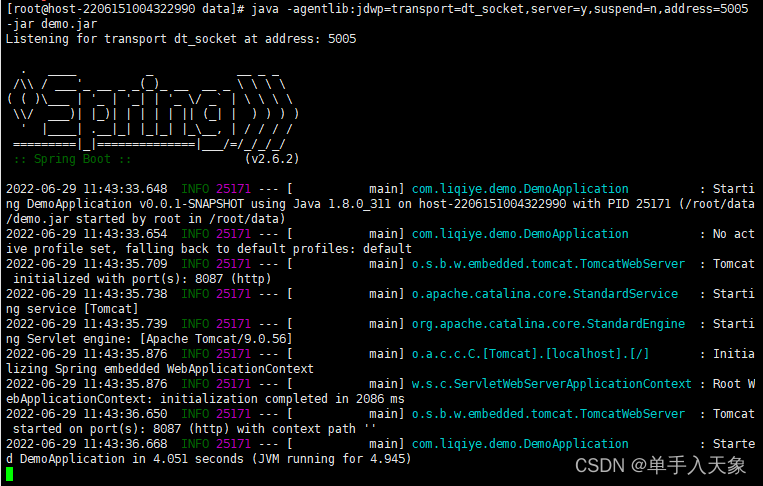This screenshot has height=486, width=763.
Task: Click the logger name 'org.apache.catalina.core.StandardEngine'
Action: 548,324
